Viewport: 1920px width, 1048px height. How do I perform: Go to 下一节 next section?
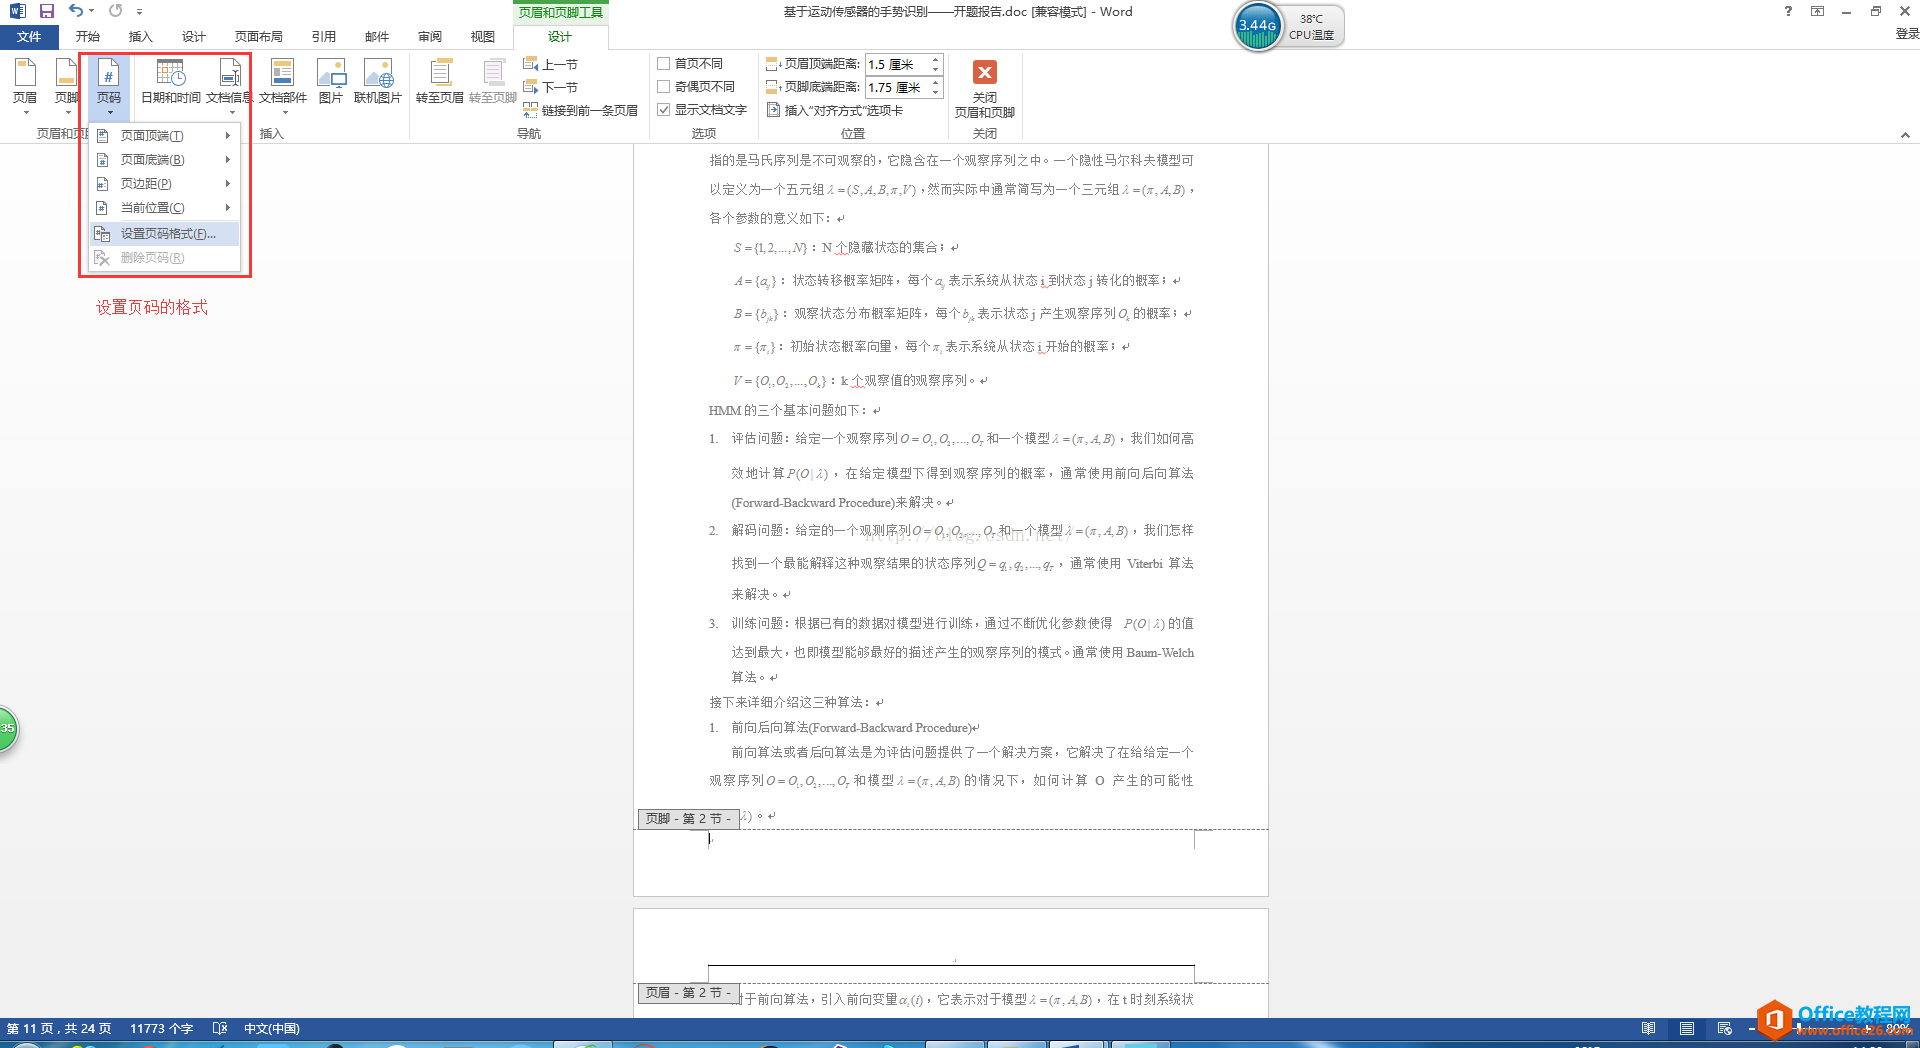[x=550, y=87]
